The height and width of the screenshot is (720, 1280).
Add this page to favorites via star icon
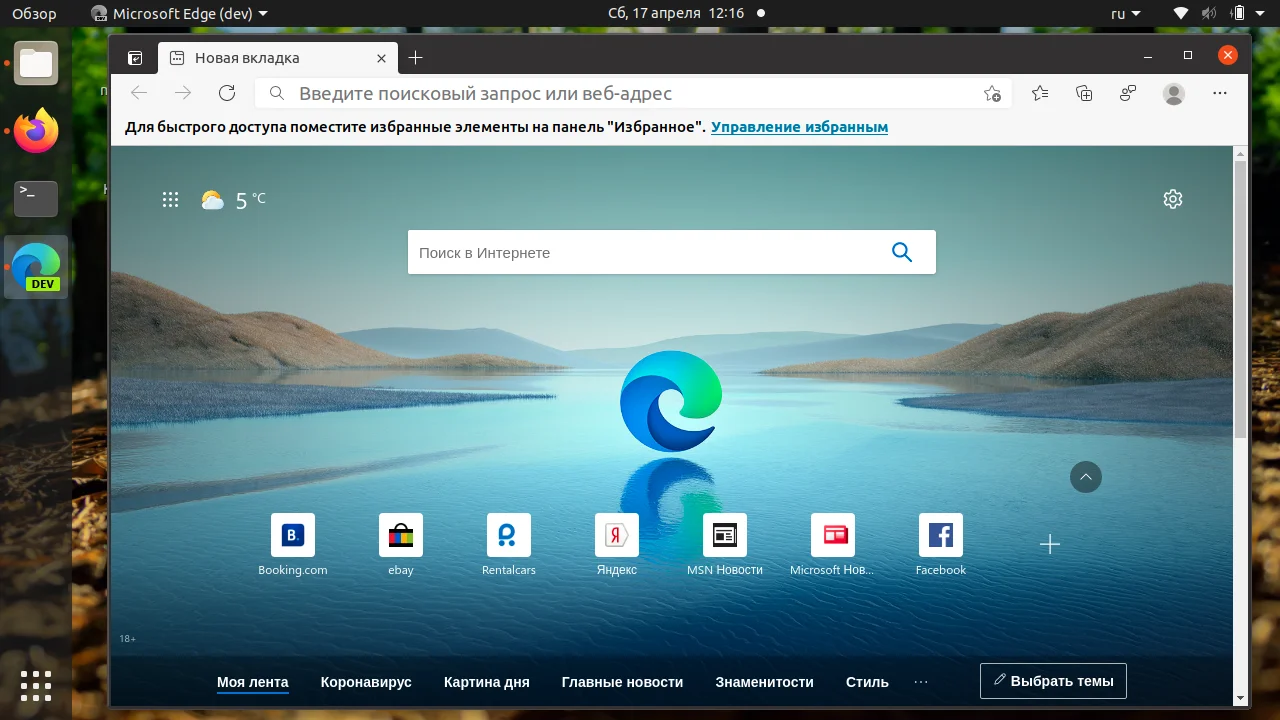coord(992,93)
